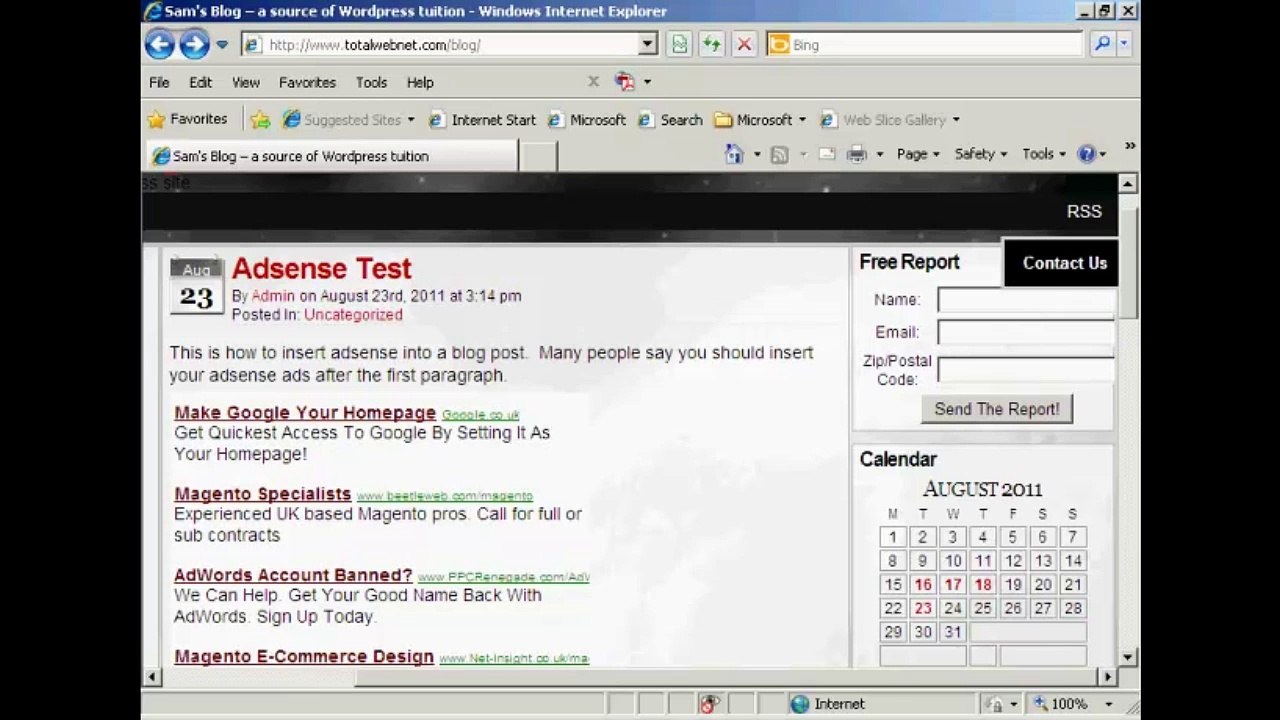Show more command bar items via double chevron
The image size is (1280, 720).
(1130, 146)
